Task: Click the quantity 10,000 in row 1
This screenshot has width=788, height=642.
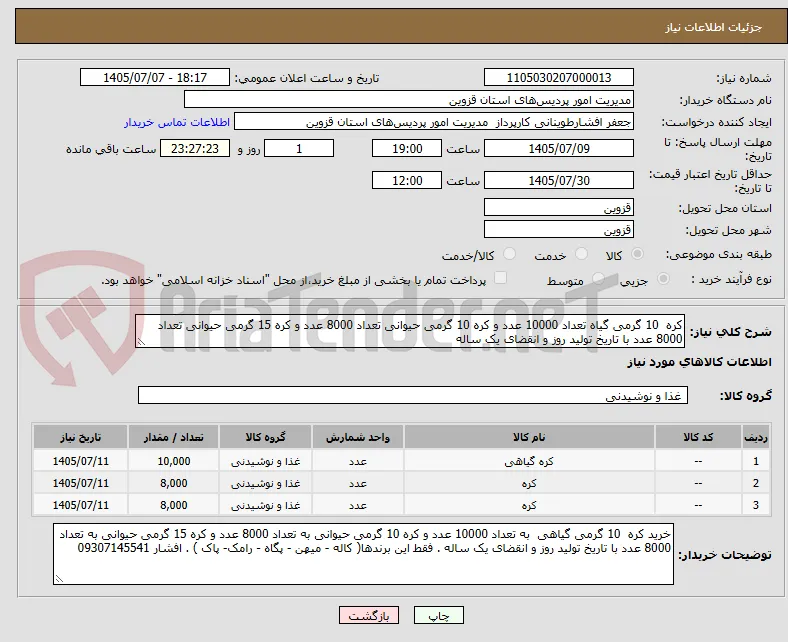Action: pyautogui.click(x=174, y=461)
